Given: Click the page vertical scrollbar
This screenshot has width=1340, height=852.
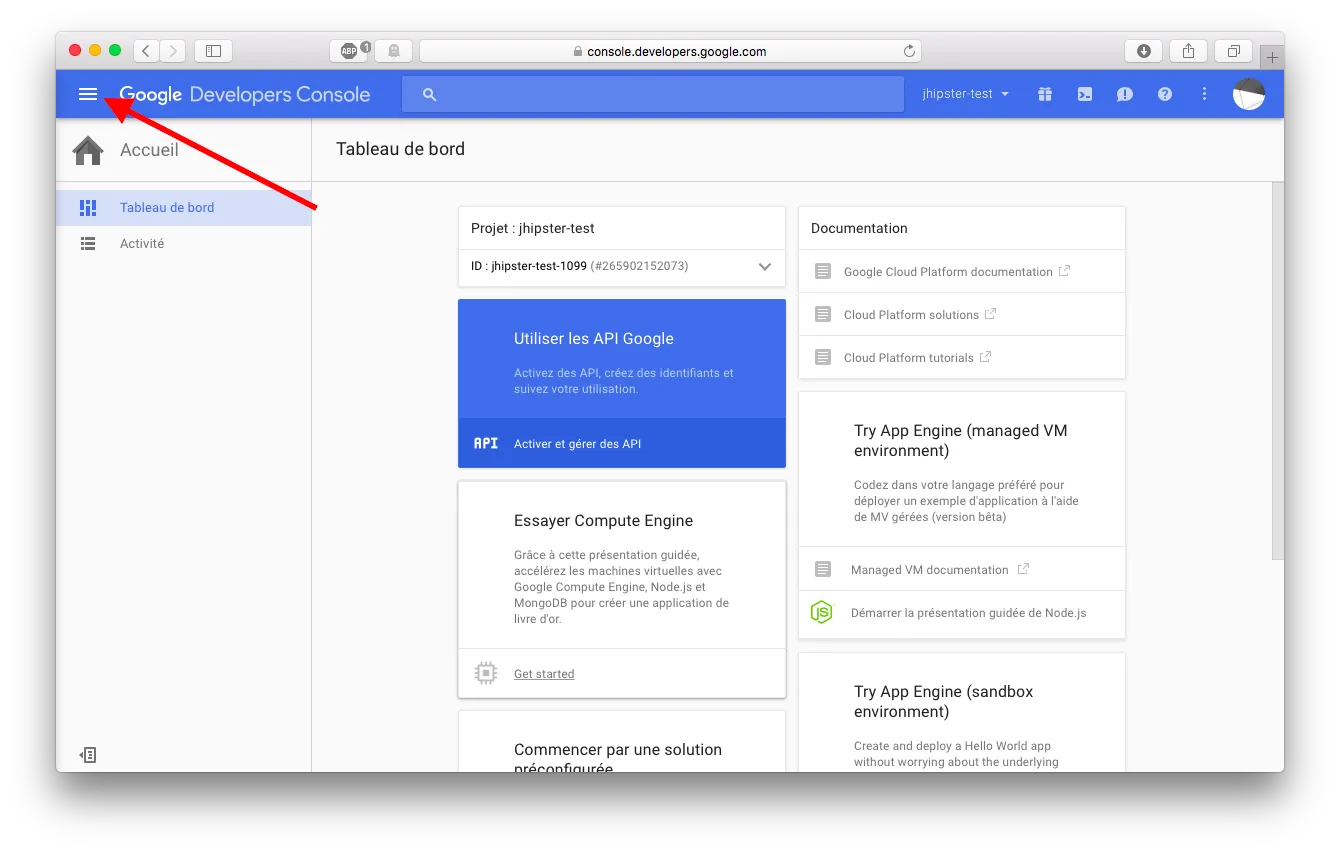Looking at the screenshot, I should click(1277, 370).
